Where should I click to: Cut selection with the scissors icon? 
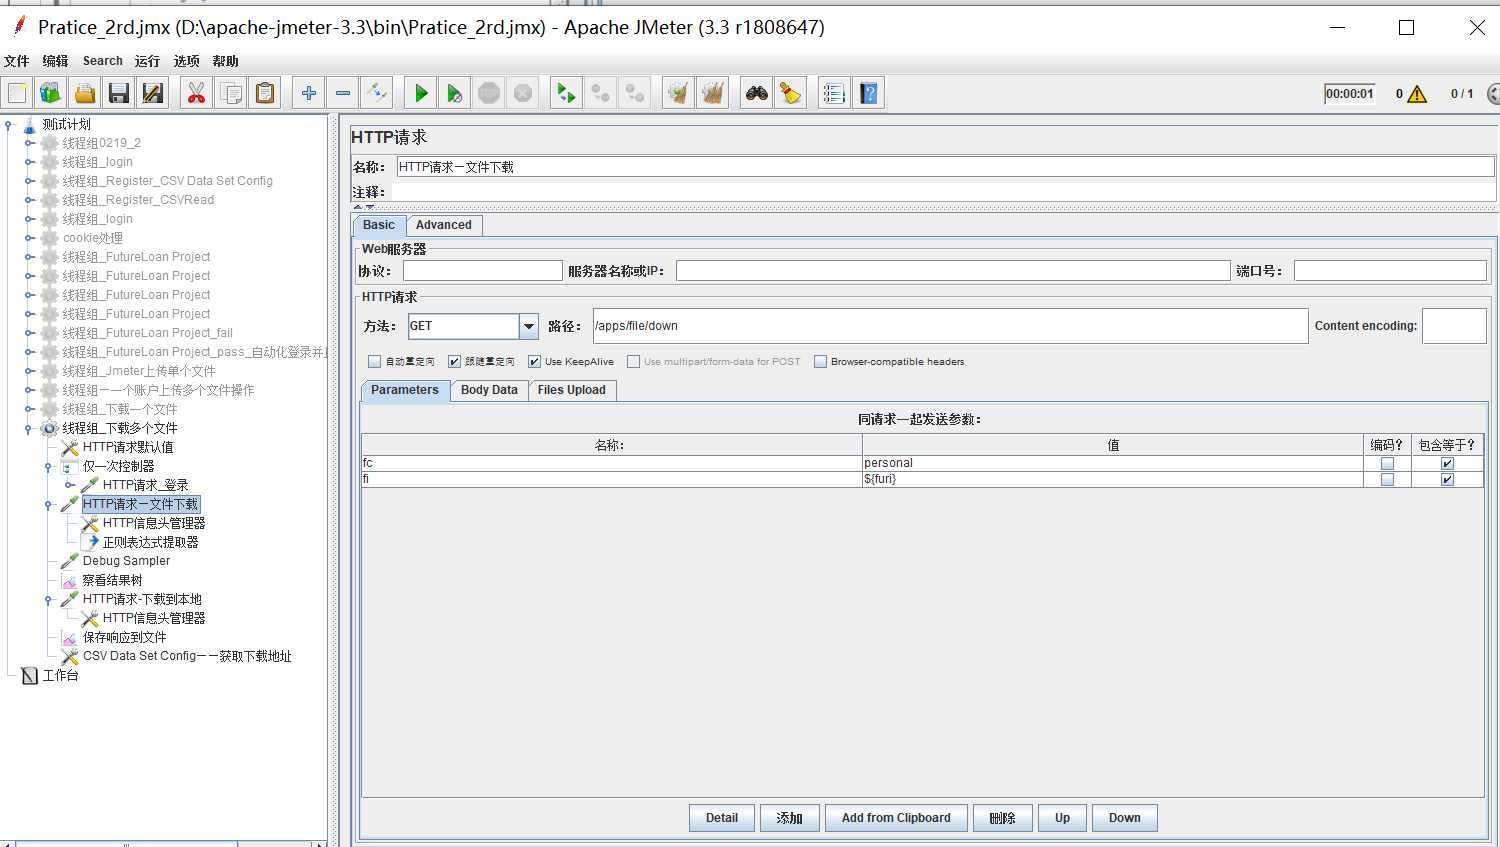[196, 93]
